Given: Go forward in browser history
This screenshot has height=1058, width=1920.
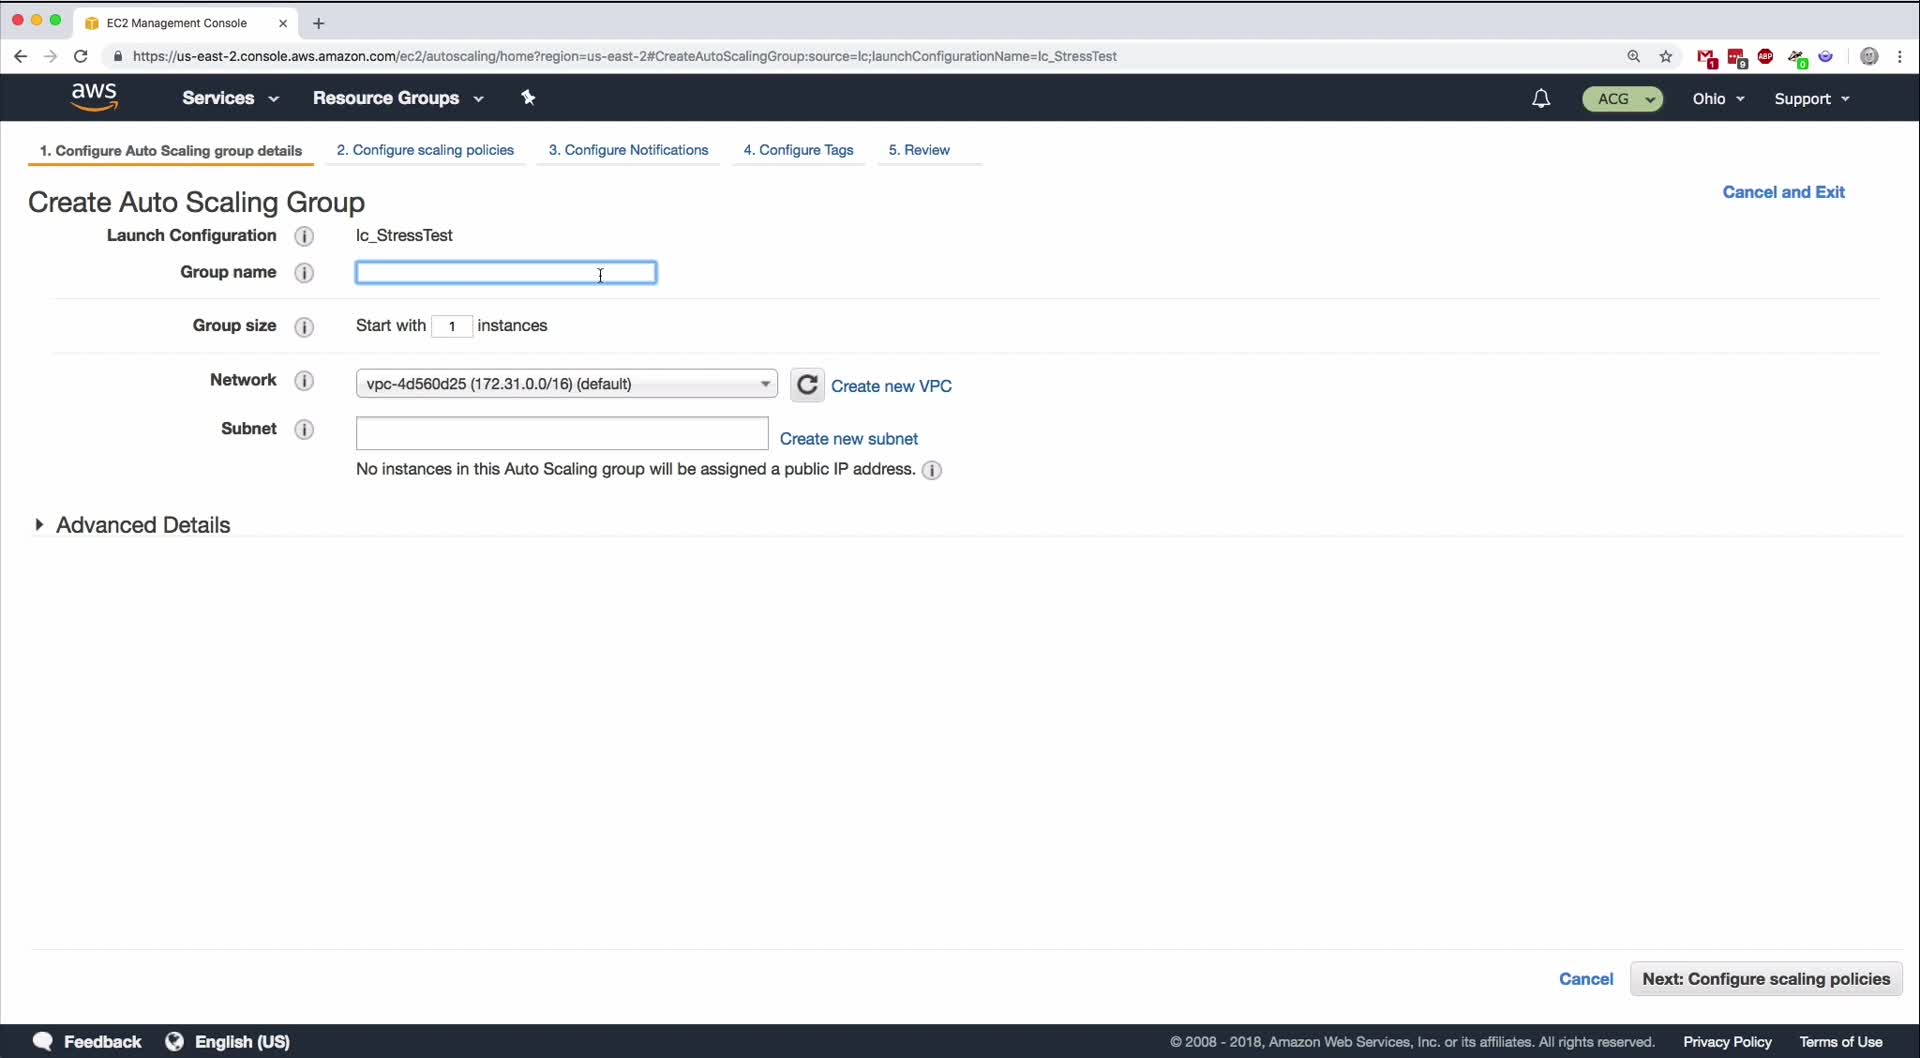Looking at the screenshot, I should (x=50, y=56).
